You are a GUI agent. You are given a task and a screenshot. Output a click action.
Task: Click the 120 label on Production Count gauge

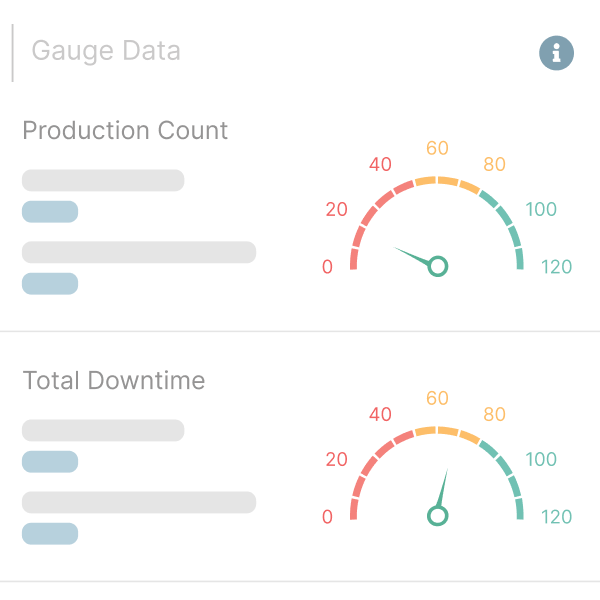pos(556,267)
